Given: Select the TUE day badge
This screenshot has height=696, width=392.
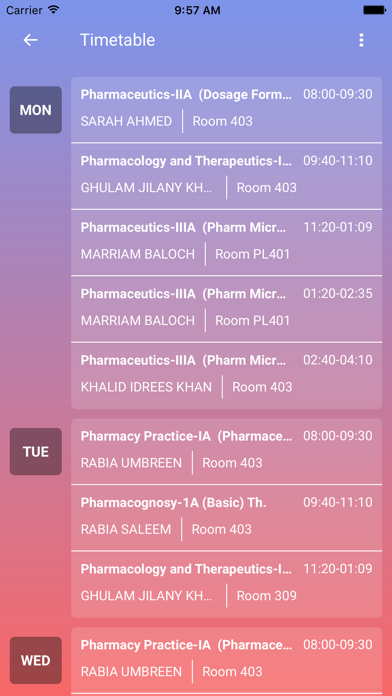Looking at the screenshot, I should tap(36, 451).
